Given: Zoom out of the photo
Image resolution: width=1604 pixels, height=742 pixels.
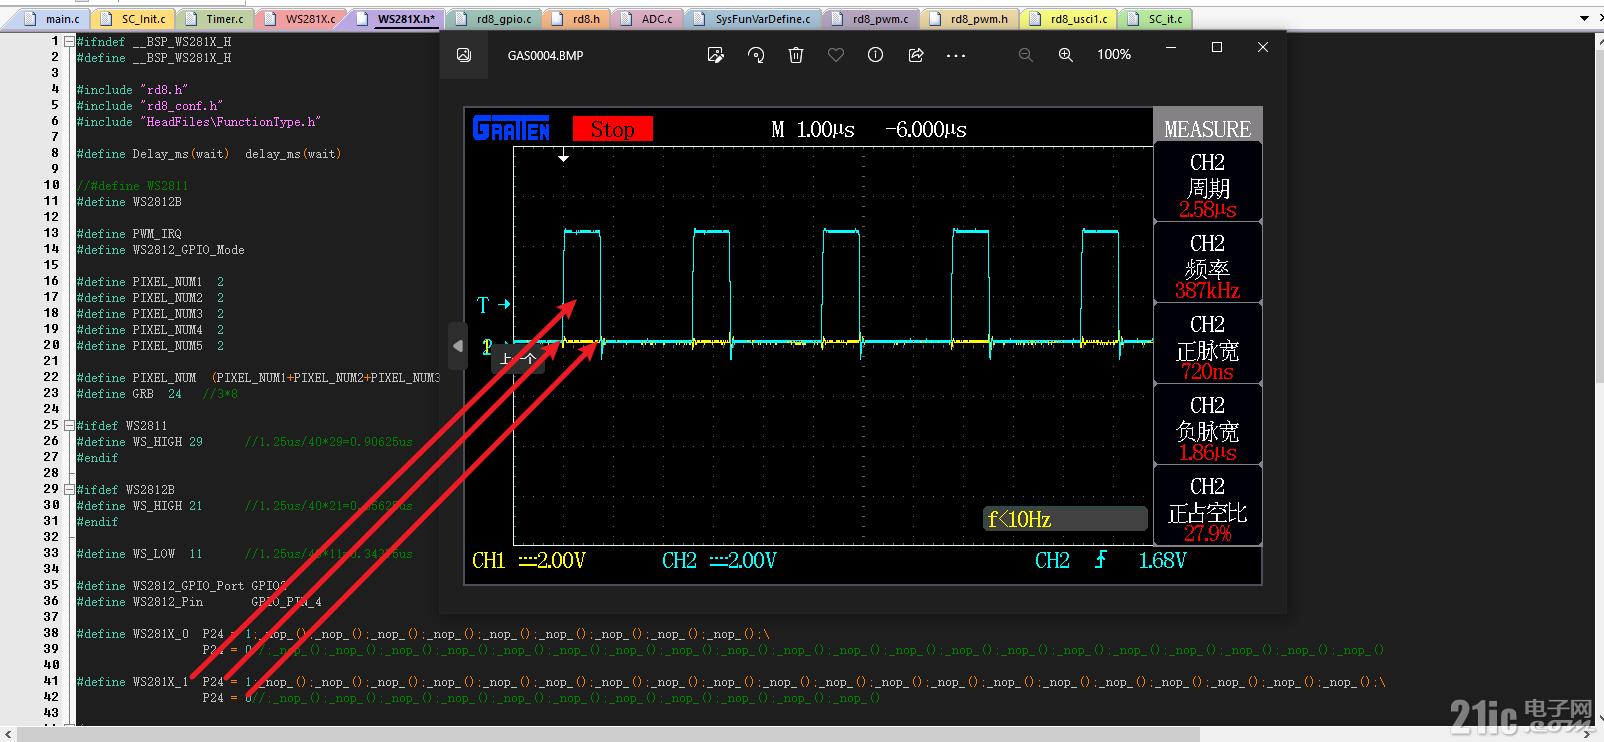Looking at the screenshot, I should coord(1026,55).
